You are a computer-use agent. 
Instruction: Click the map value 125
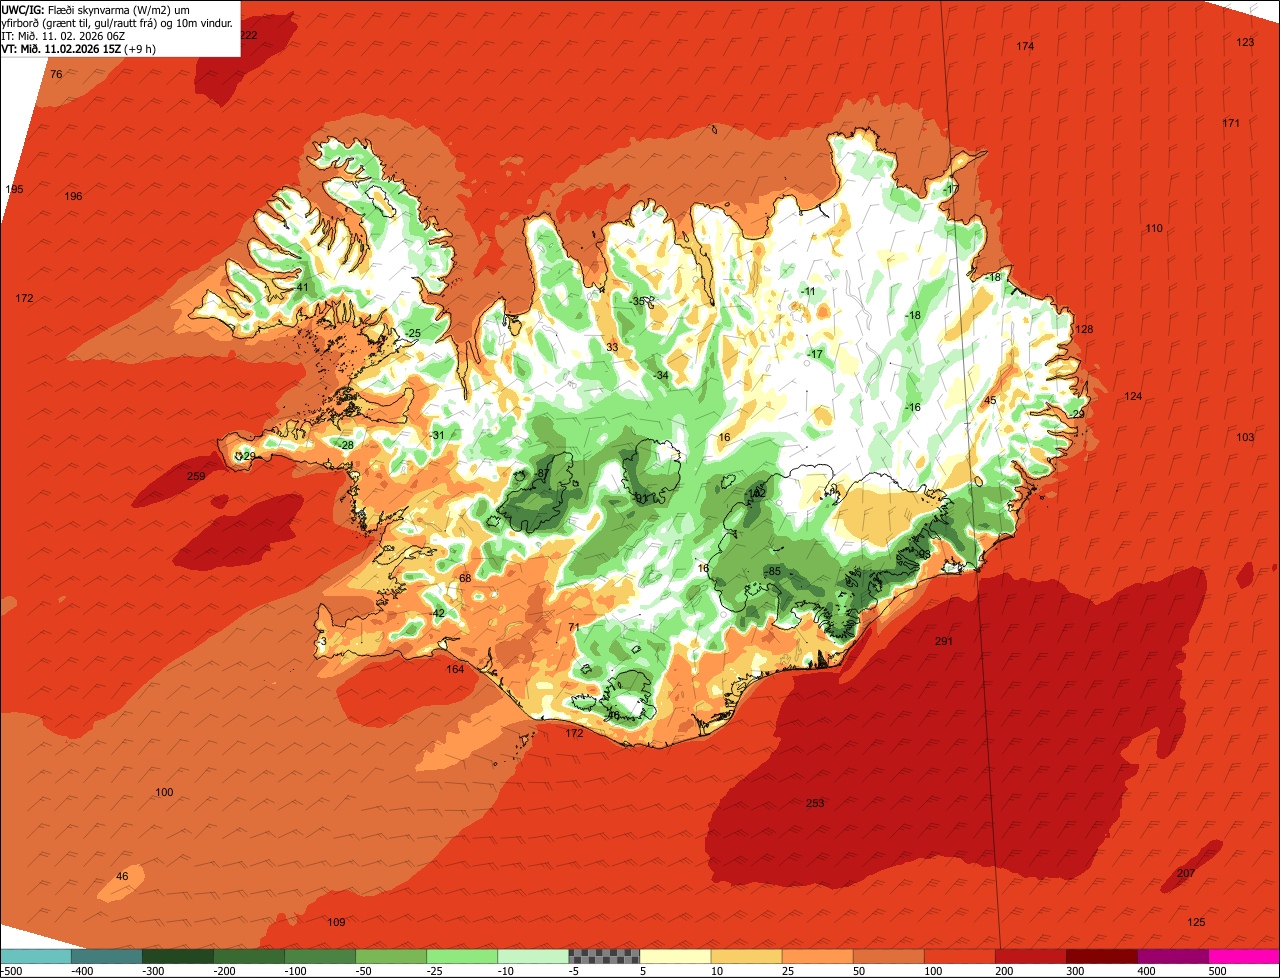tap(1196, 922)
